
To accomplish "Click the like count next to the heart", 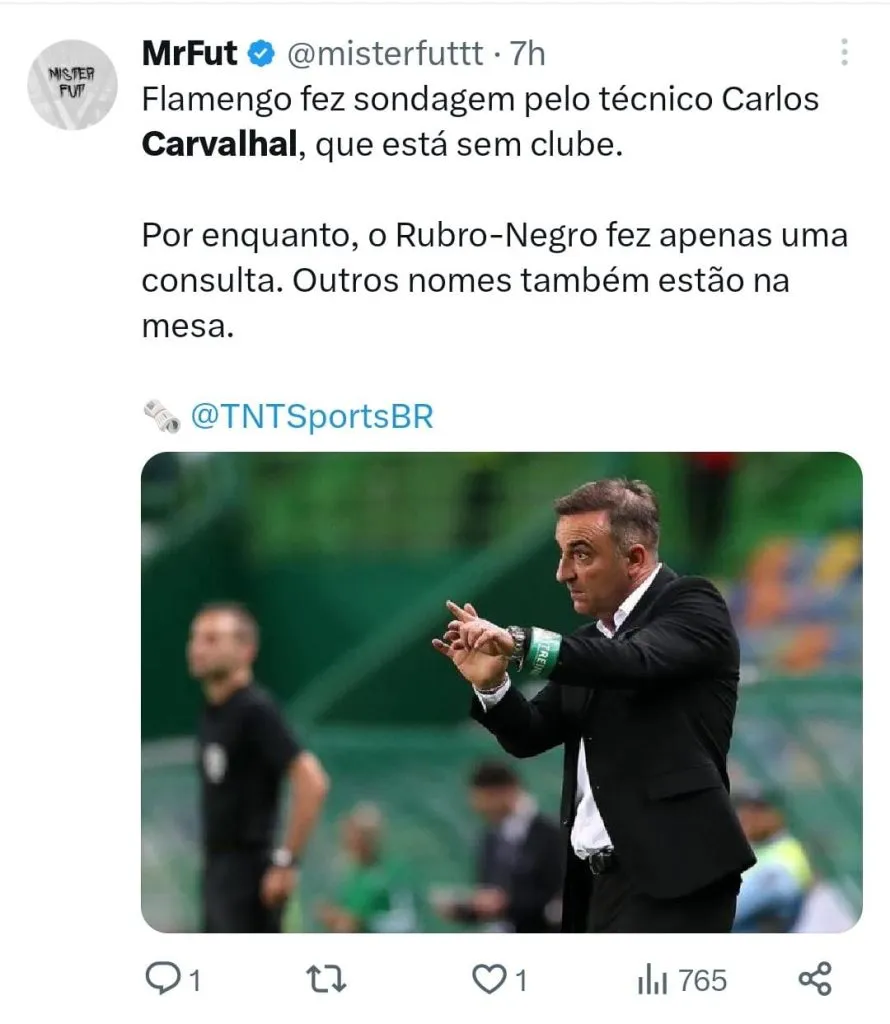I will pyautogui.click(x=520, y=981).
